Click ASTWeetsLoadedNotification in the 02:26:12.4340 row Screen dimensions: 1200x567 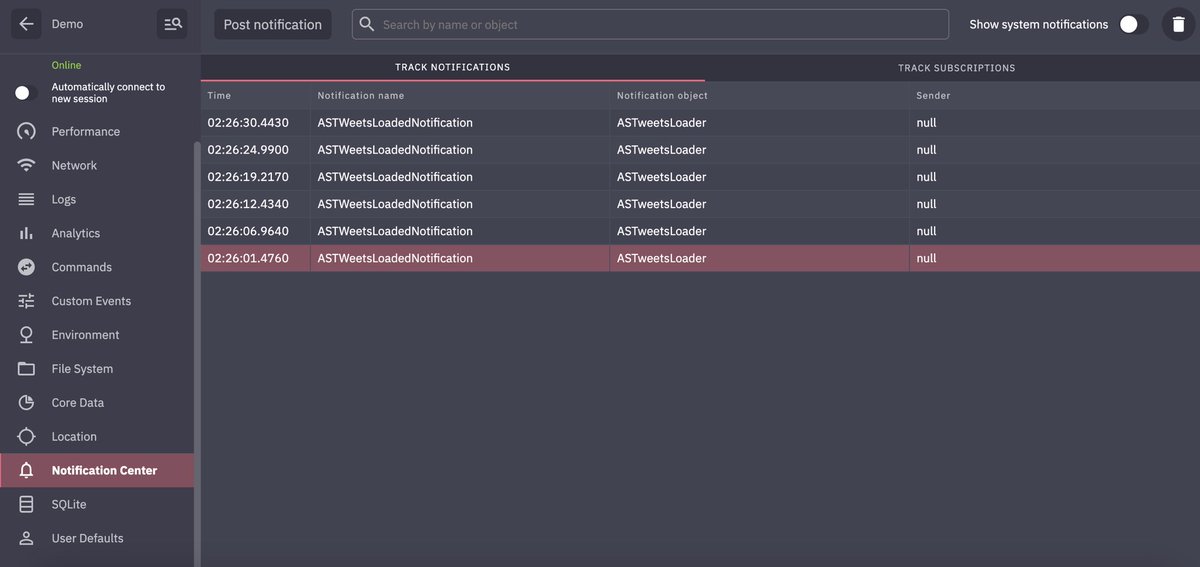395,204
